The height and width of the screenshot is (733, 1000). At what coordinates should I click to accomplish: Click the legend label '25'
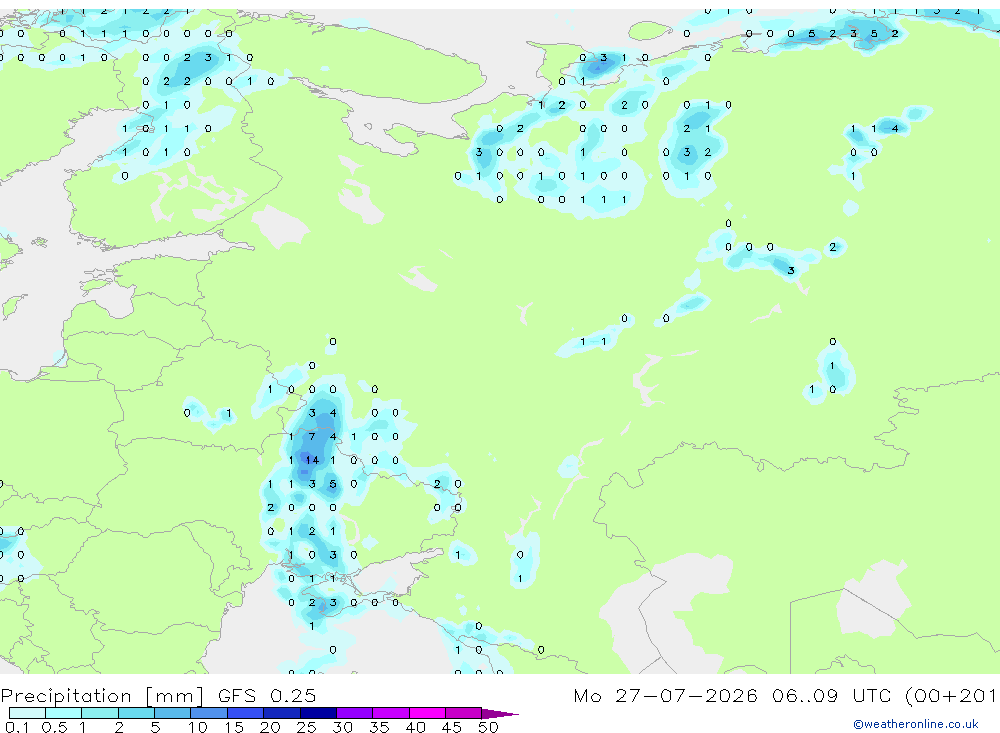(306, 727)
